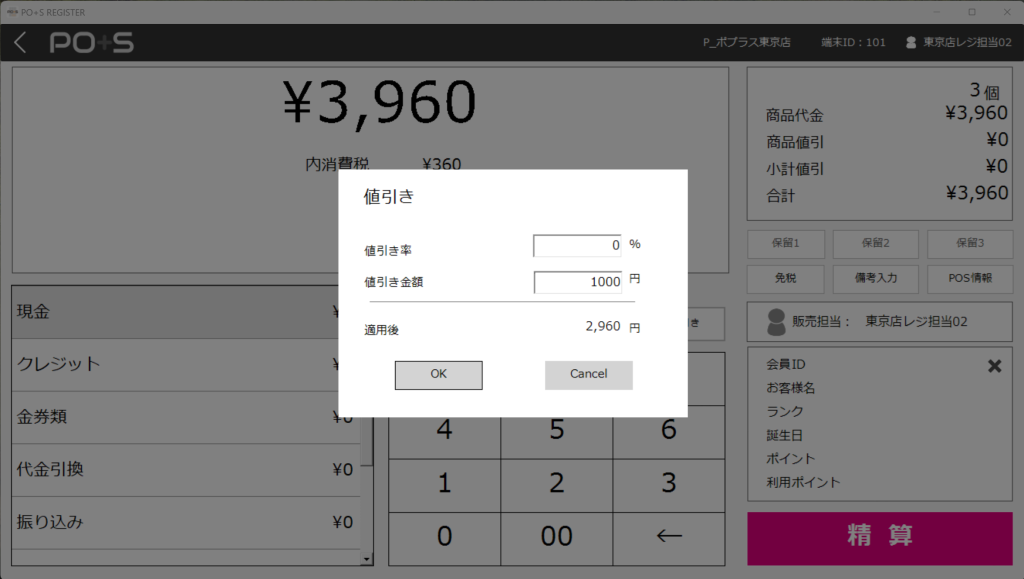Click OK in the discount dialog

[x=438, y=374]
